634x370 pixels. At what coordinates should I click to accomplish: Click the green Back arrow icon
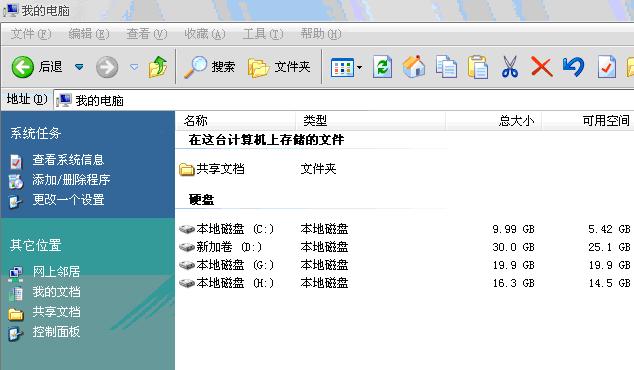23,67
